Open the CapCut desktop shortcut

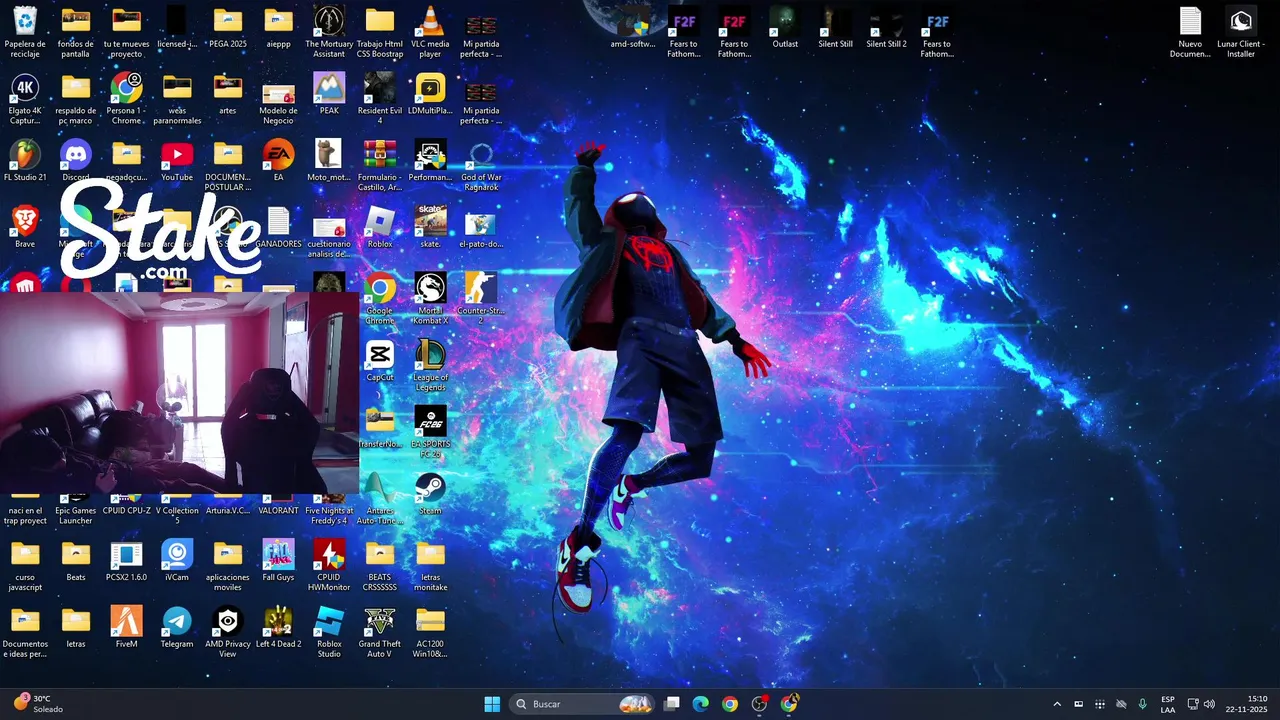point(380,361)
